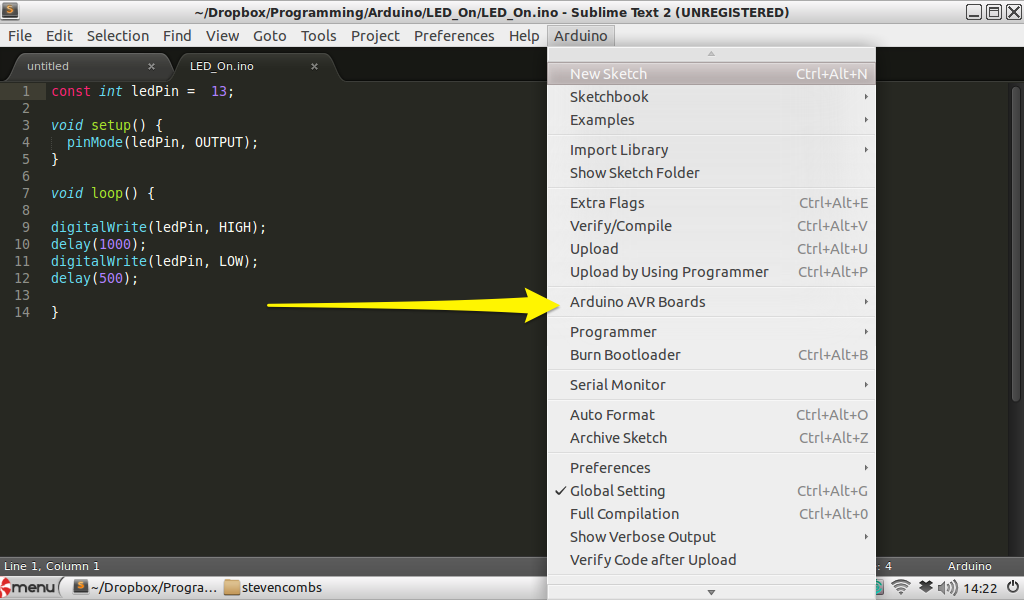Close the LED_On.ino tab
The height and width of the screenshot is (600, 1024).
(314, 66)
